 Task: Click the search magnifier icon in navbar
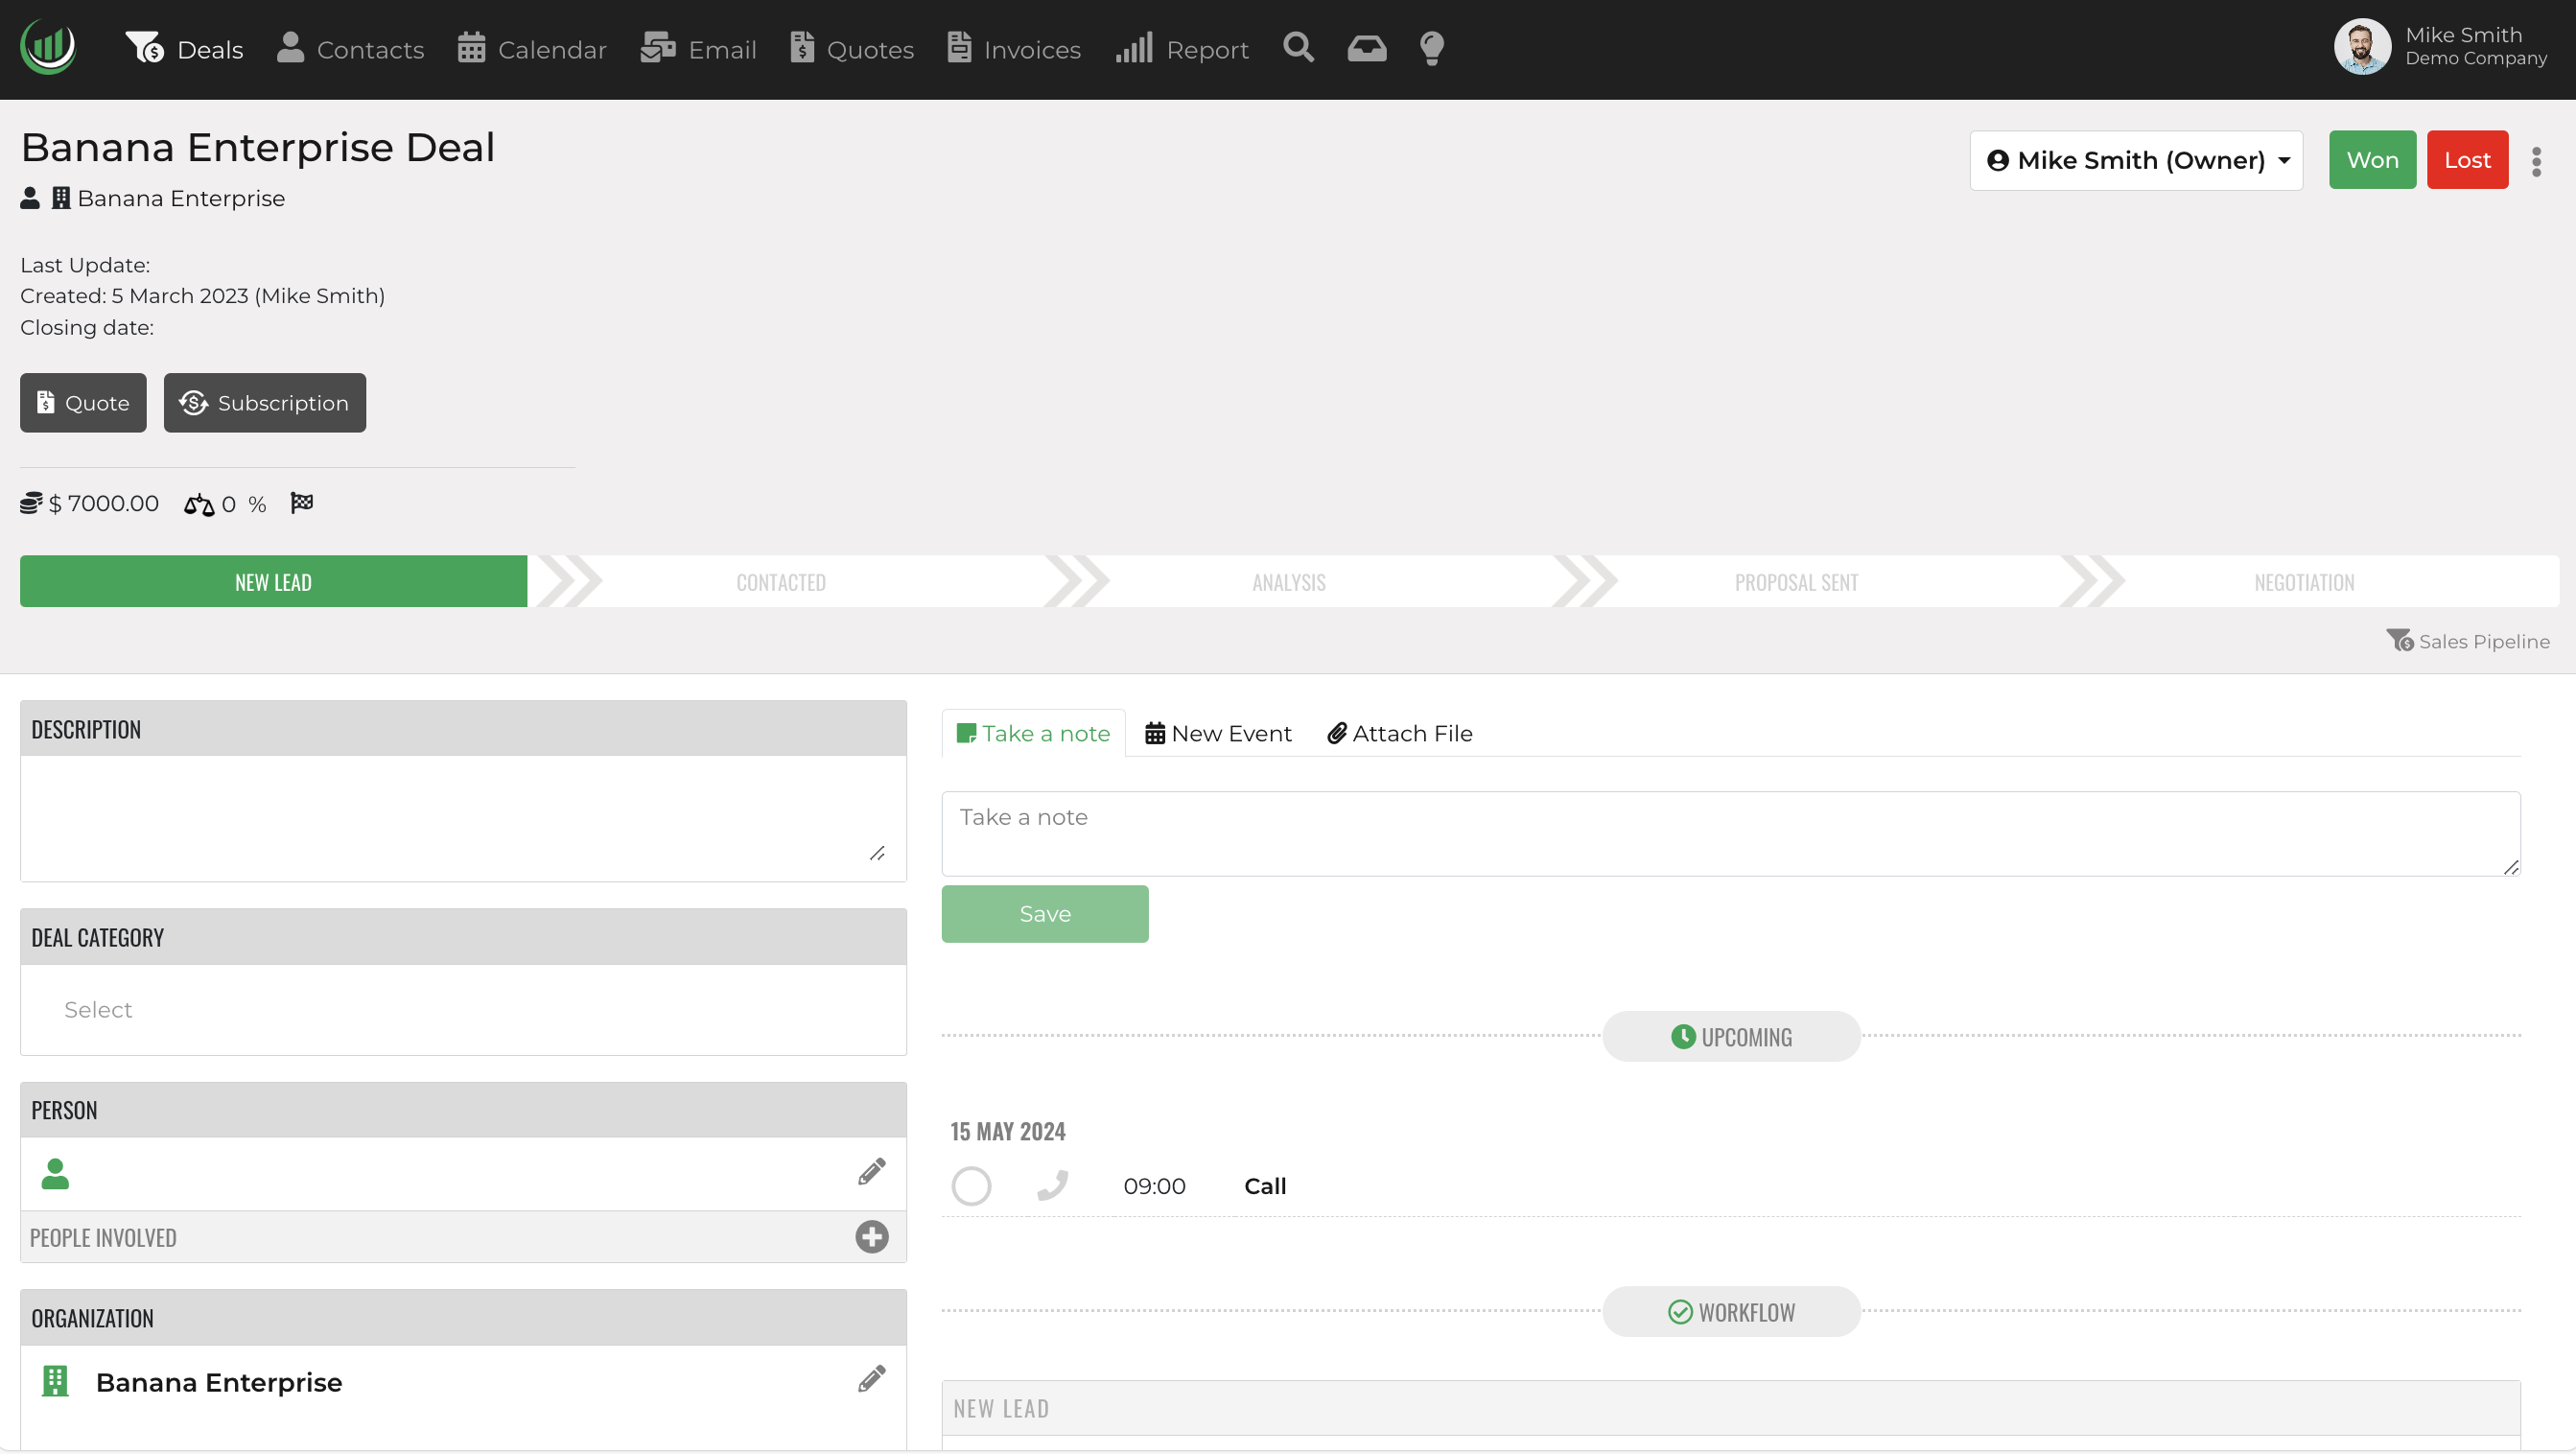1298,48
